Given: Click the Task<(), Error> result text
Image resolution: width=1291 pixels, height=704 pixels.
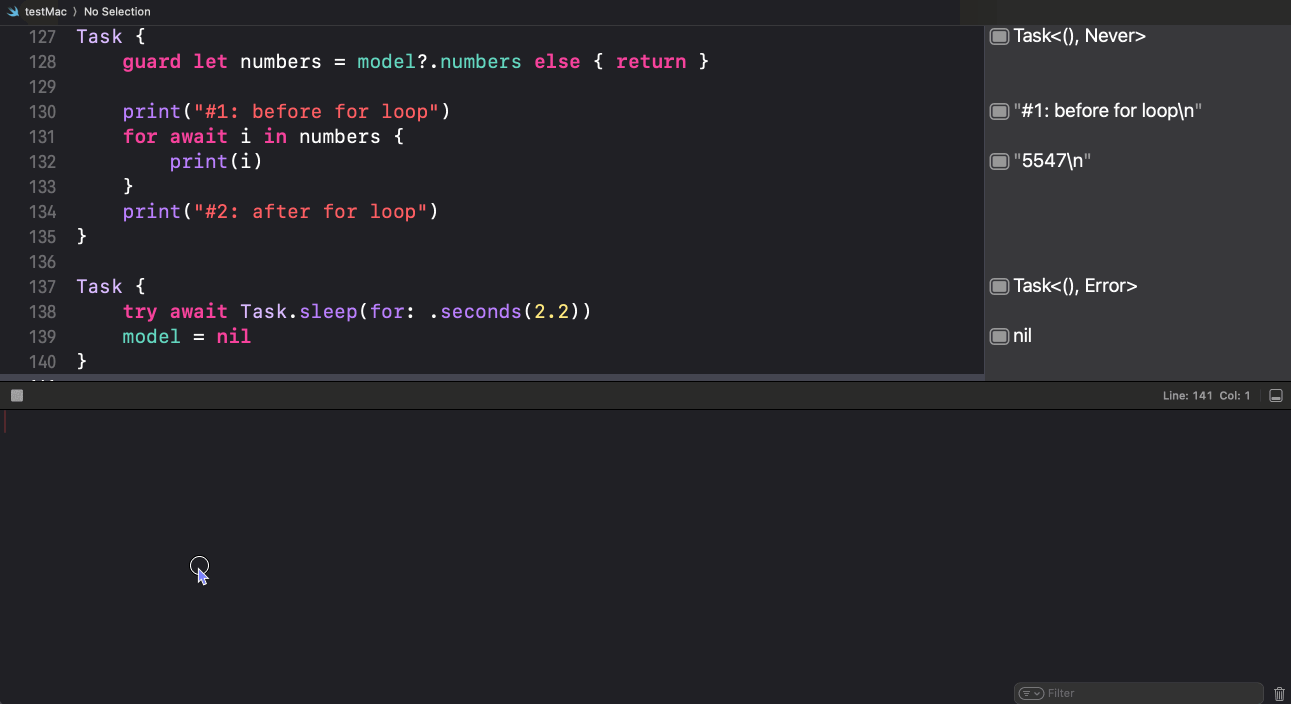Looking at the screenshot, I should [x=1075, y=287].
